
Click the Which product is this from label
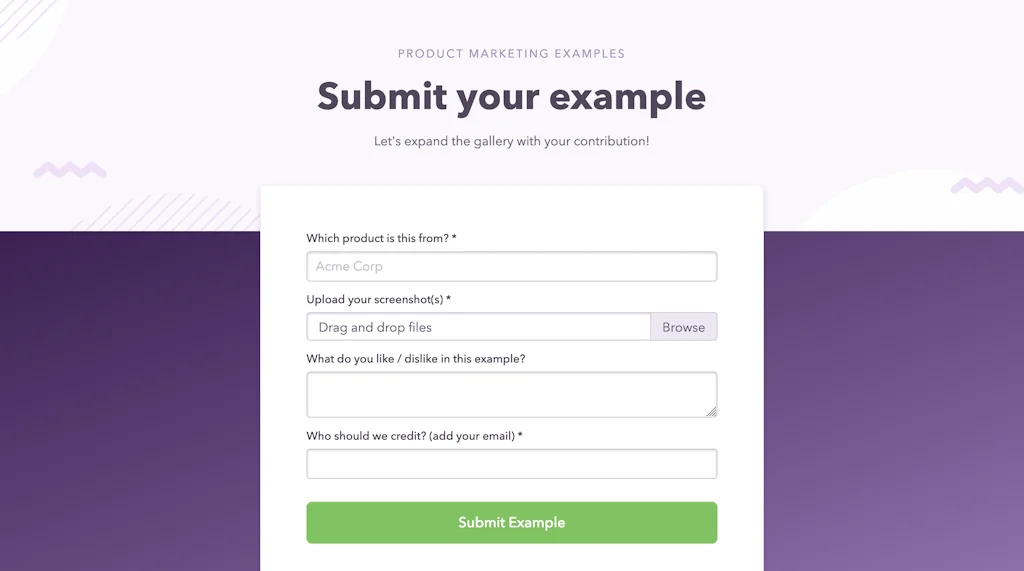[380, 239]
